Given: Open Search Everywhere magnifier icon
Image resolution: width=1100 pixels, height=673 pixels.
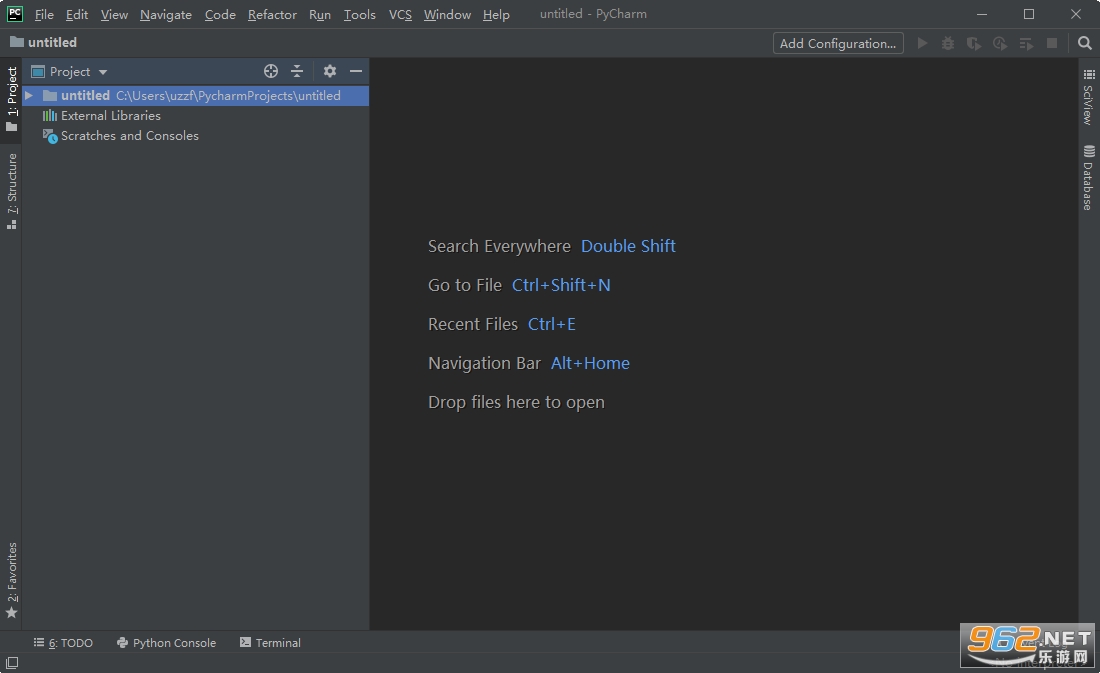Looking at the screenshot, I should click(1085, 44).
